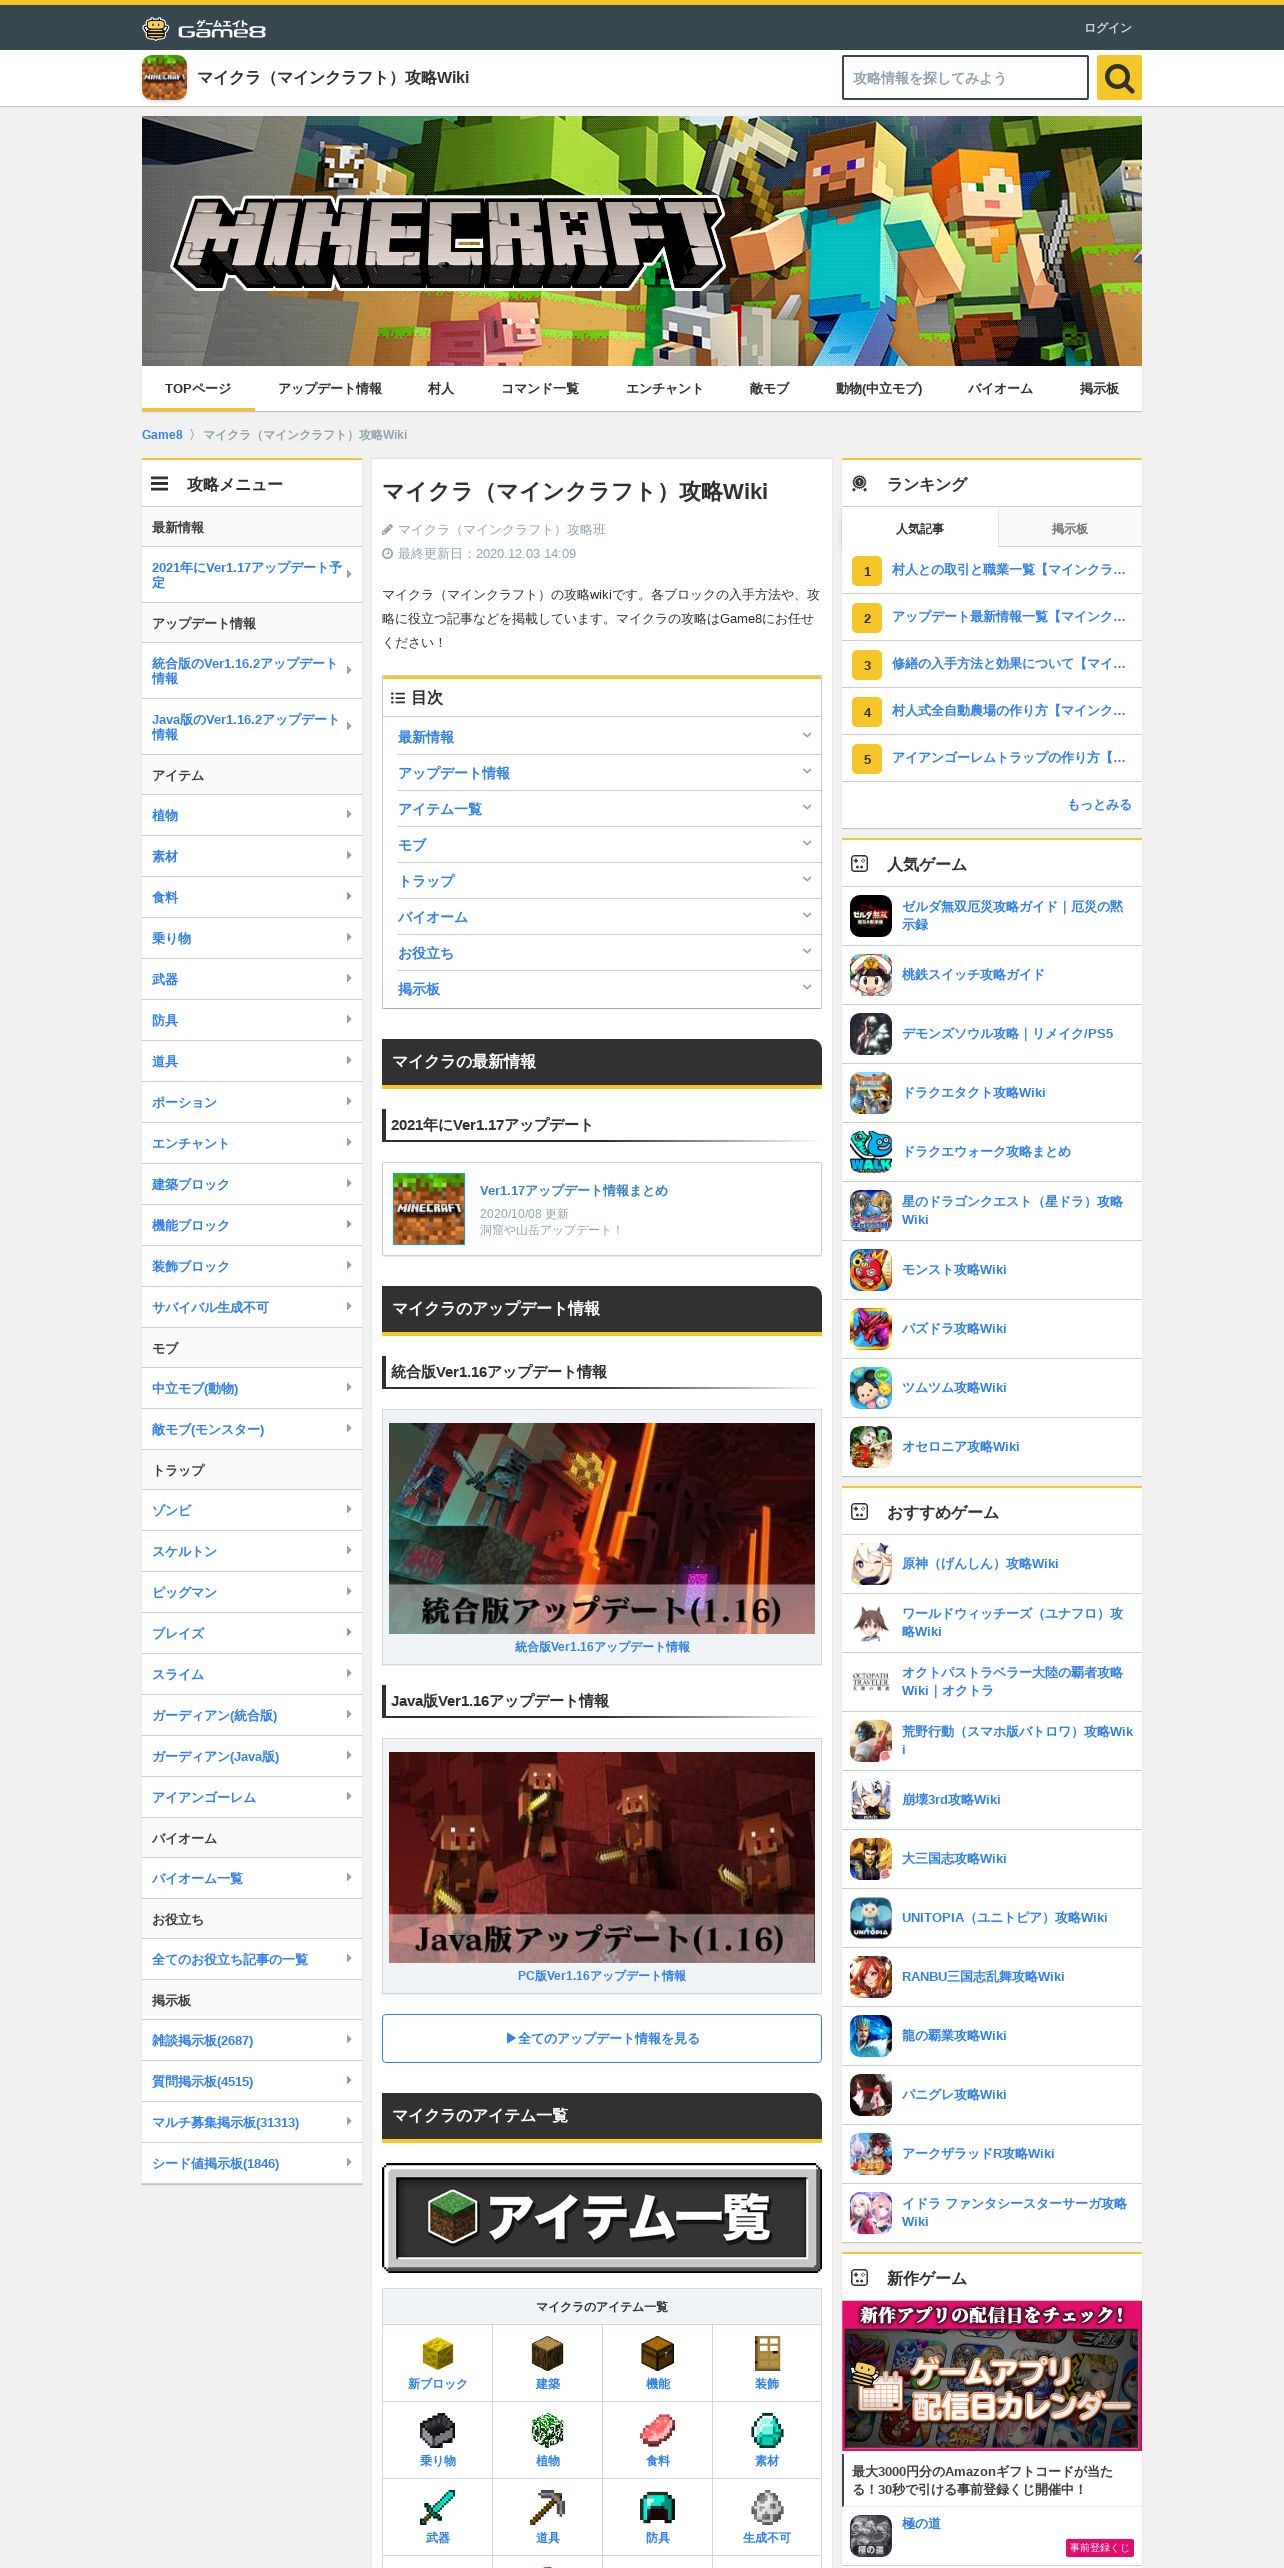Click the Game8 logo in header

pyautogui.click(x=204, y=28)
